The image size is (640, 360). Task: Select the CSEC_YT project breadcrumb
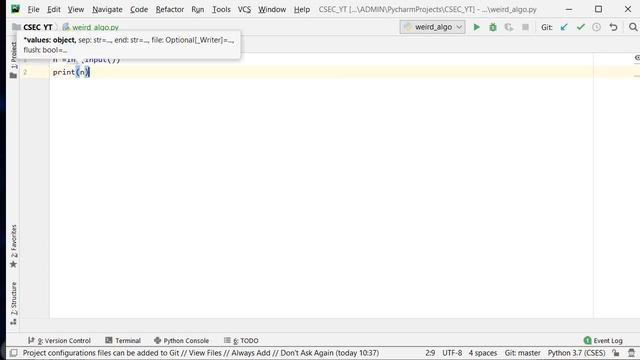click(x=33, y=27)
